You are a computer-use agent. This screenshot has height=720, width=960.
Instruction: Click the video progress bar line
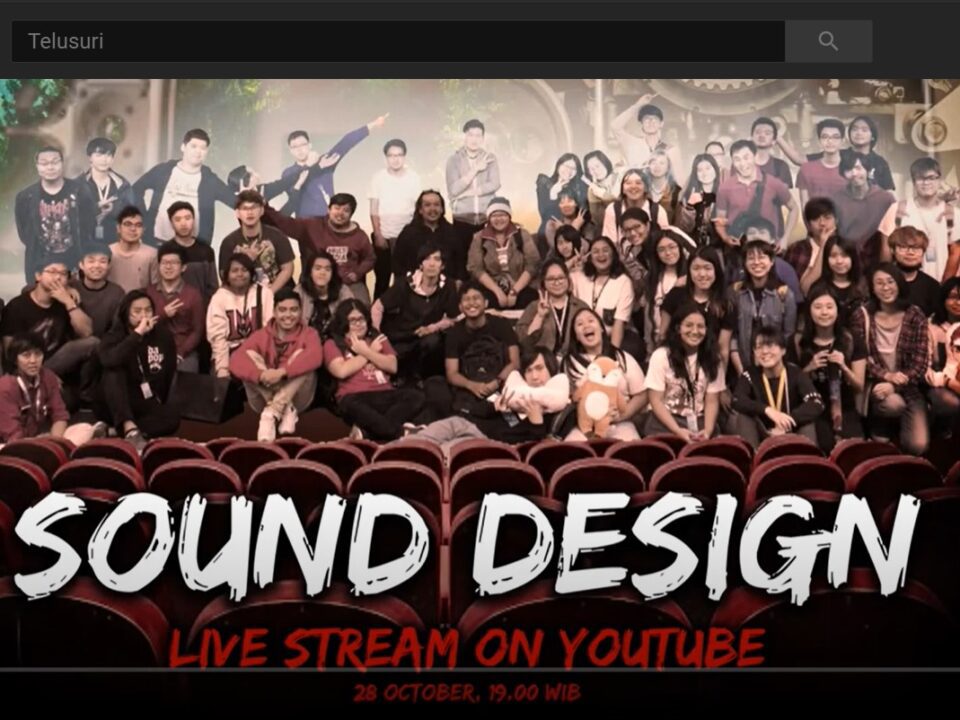tap(480, 668)
